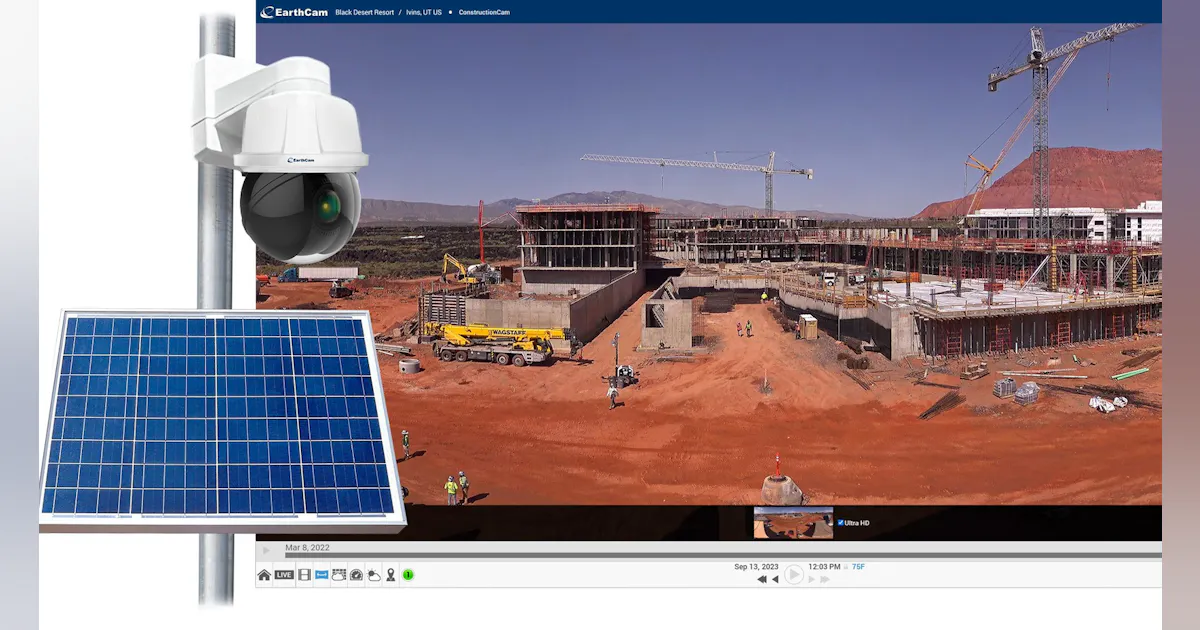
Task: Click the ConstructionCam label
Action: point(483,12)
